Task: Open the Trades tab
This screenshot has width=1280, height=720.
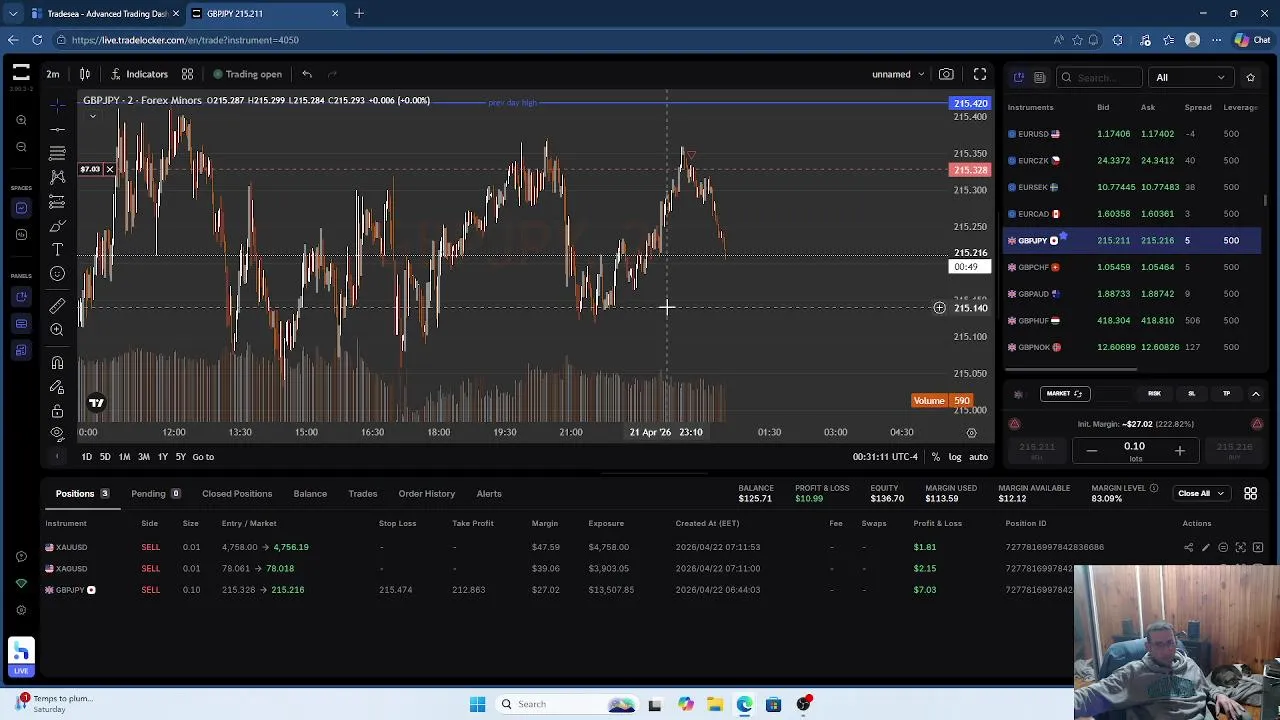Action: (363, 494)
